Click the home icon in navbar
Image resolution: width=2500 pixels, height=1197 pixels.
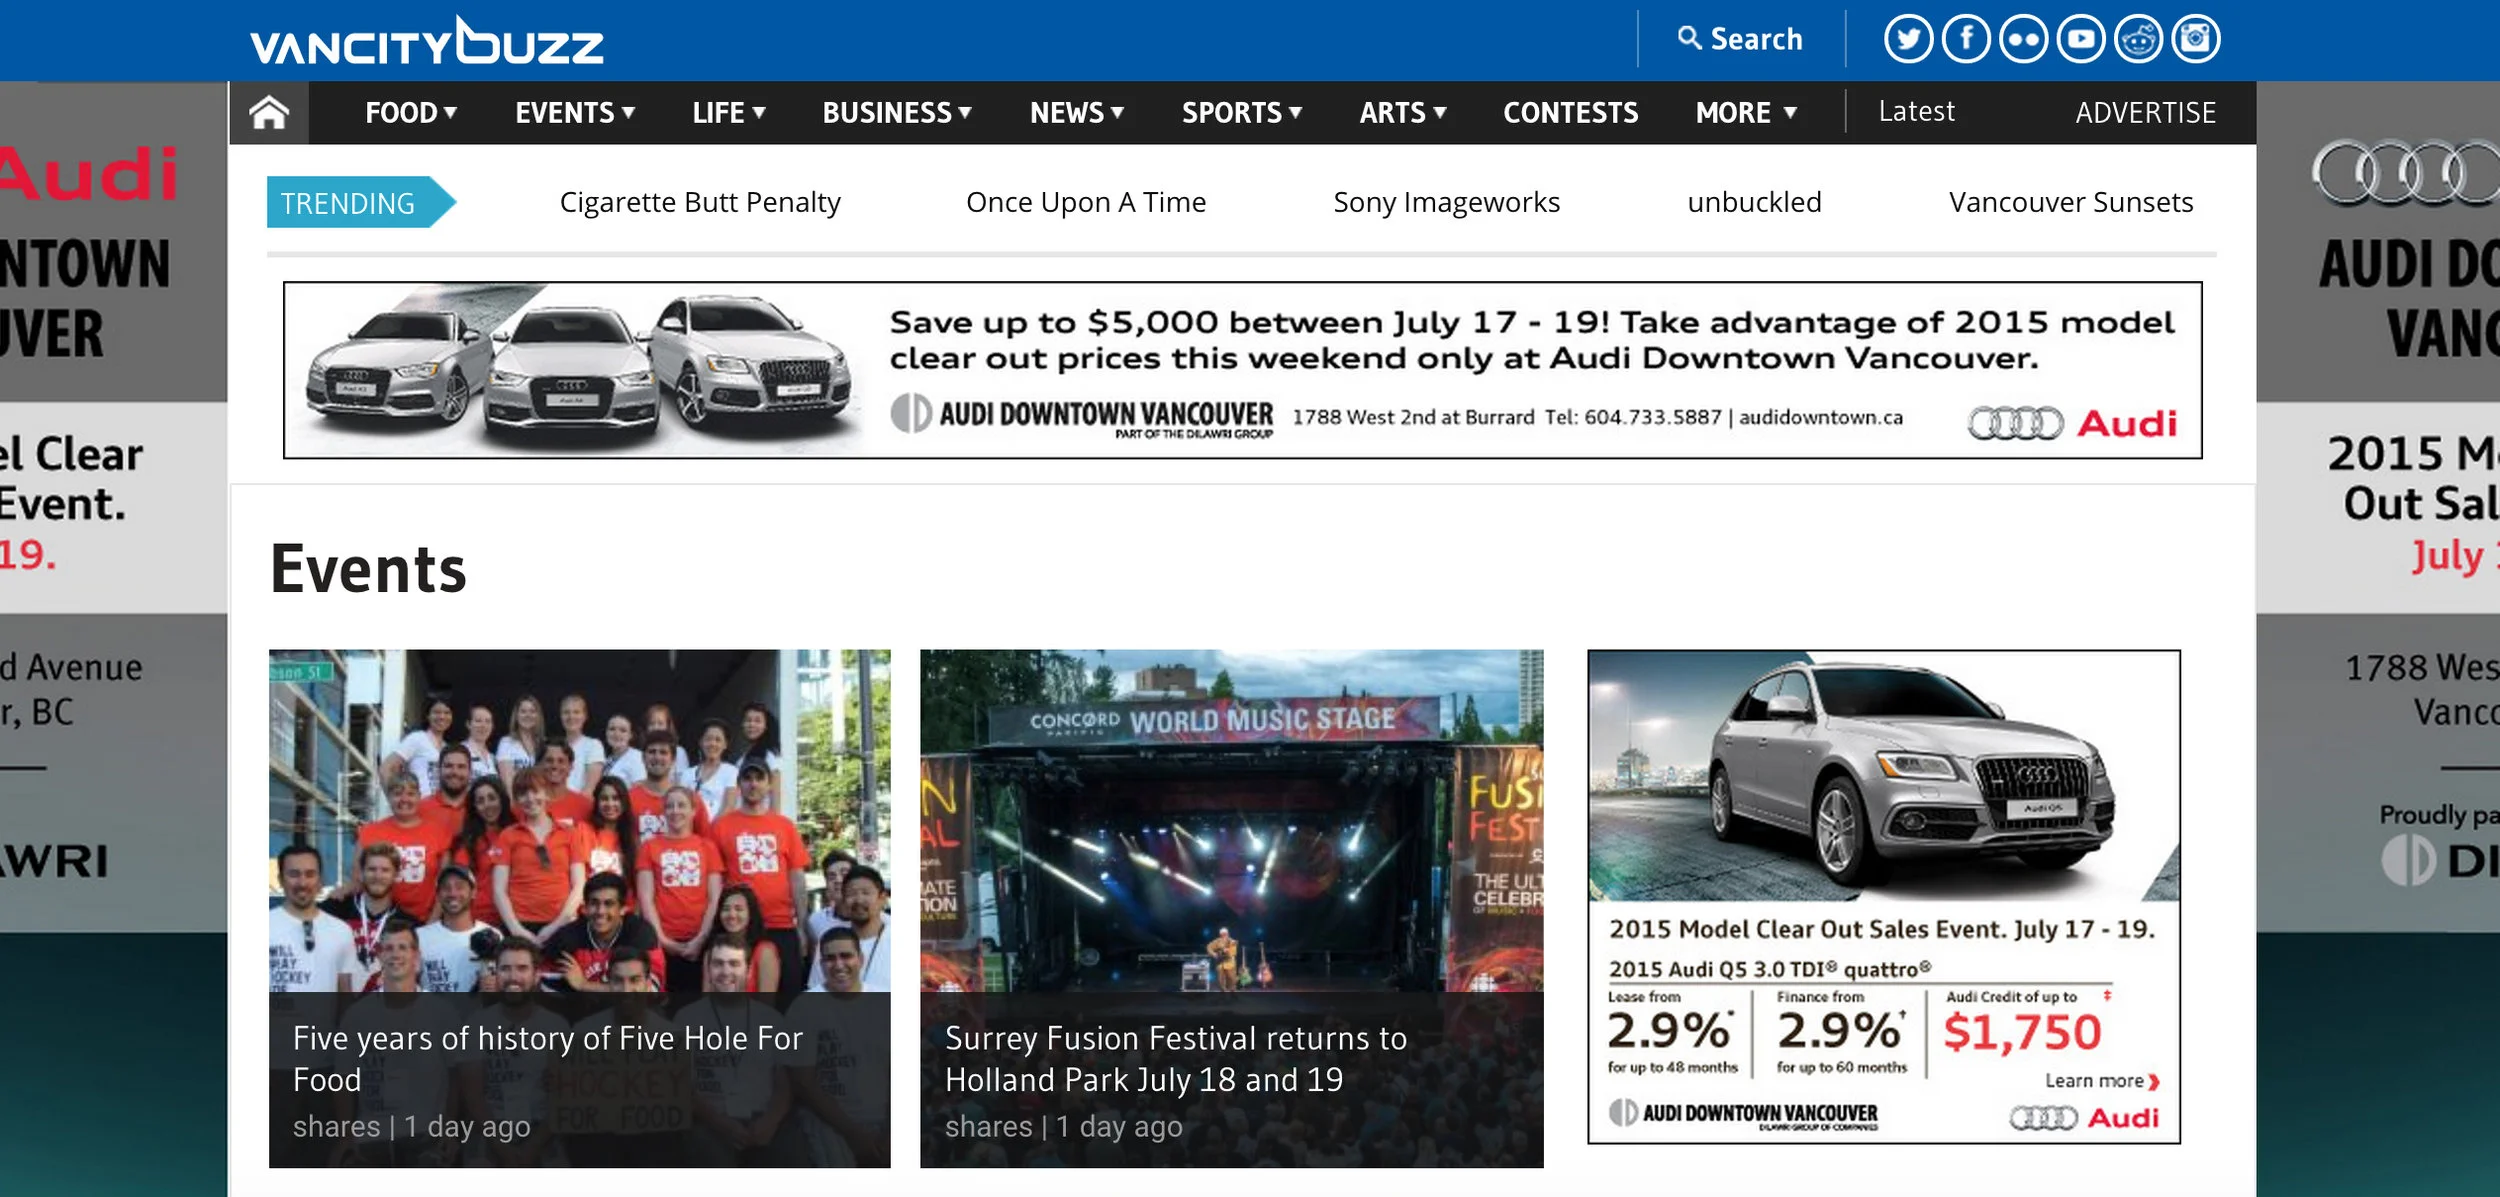[269, 113]
